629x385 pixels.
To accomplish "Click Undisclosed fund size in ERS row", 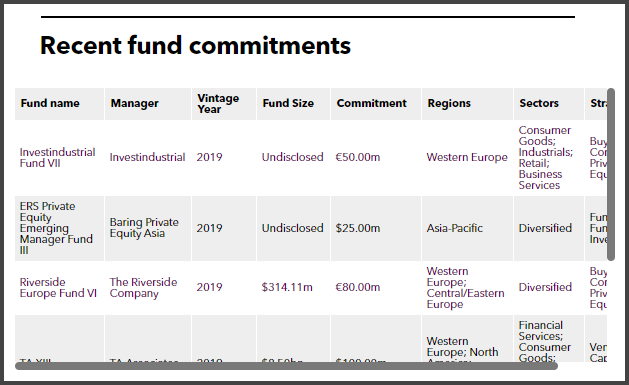I will [x=292, y=228].
